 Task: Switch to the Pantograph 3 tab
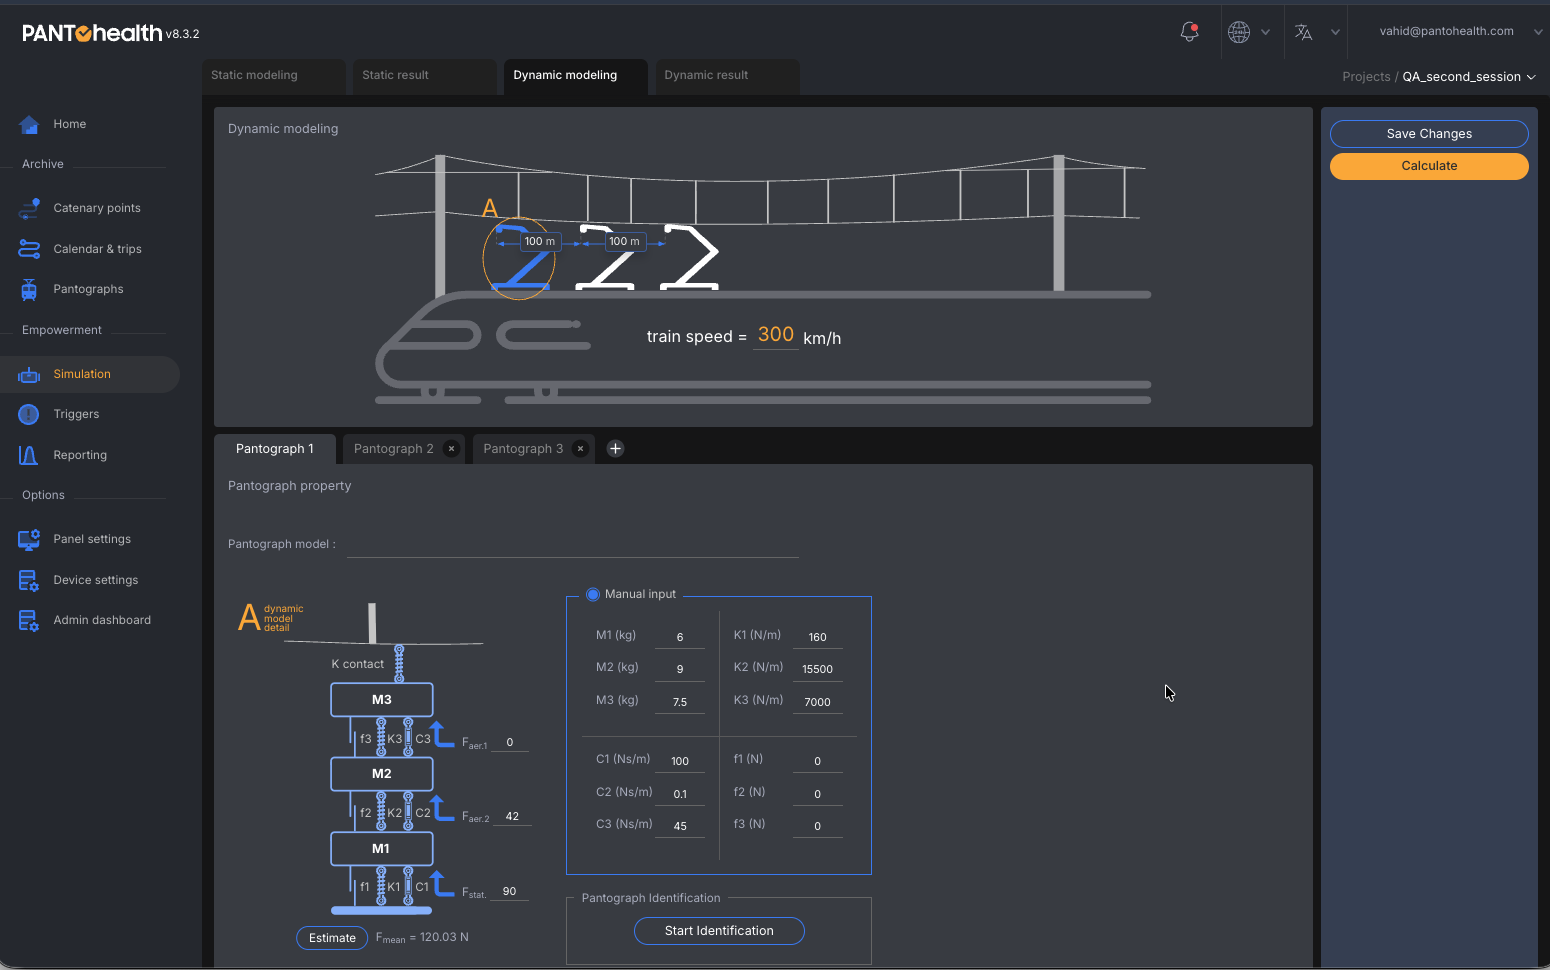click(523, 449)
